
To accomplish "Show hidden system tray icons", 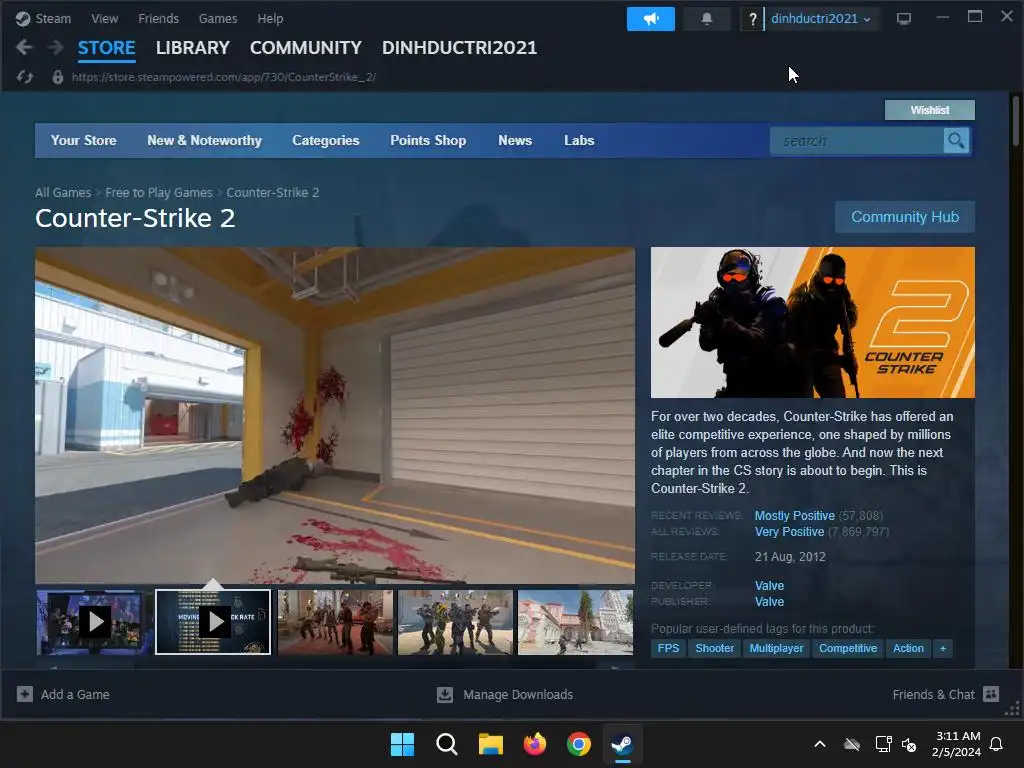I will [x=820, y=744].
